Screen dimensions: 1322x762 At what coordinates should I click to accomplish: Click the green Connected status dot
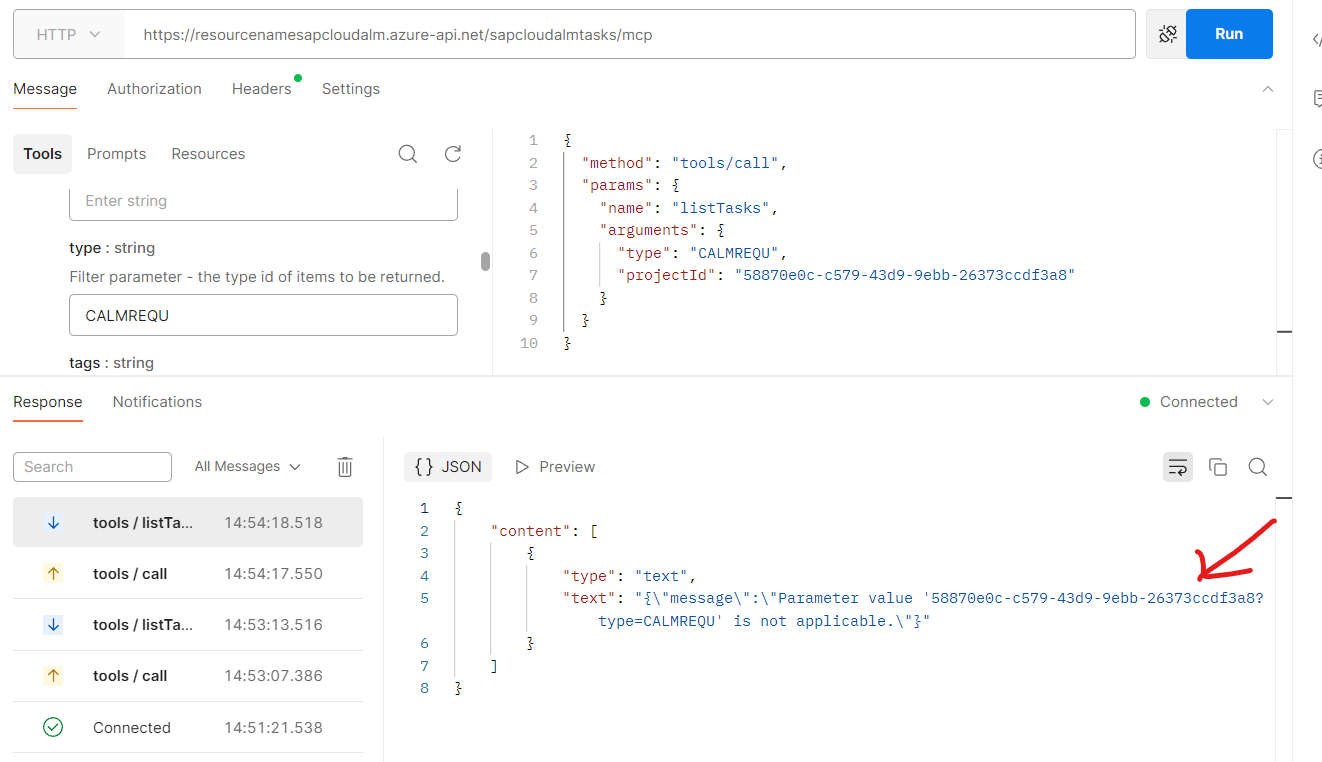tap(1145, 401)
